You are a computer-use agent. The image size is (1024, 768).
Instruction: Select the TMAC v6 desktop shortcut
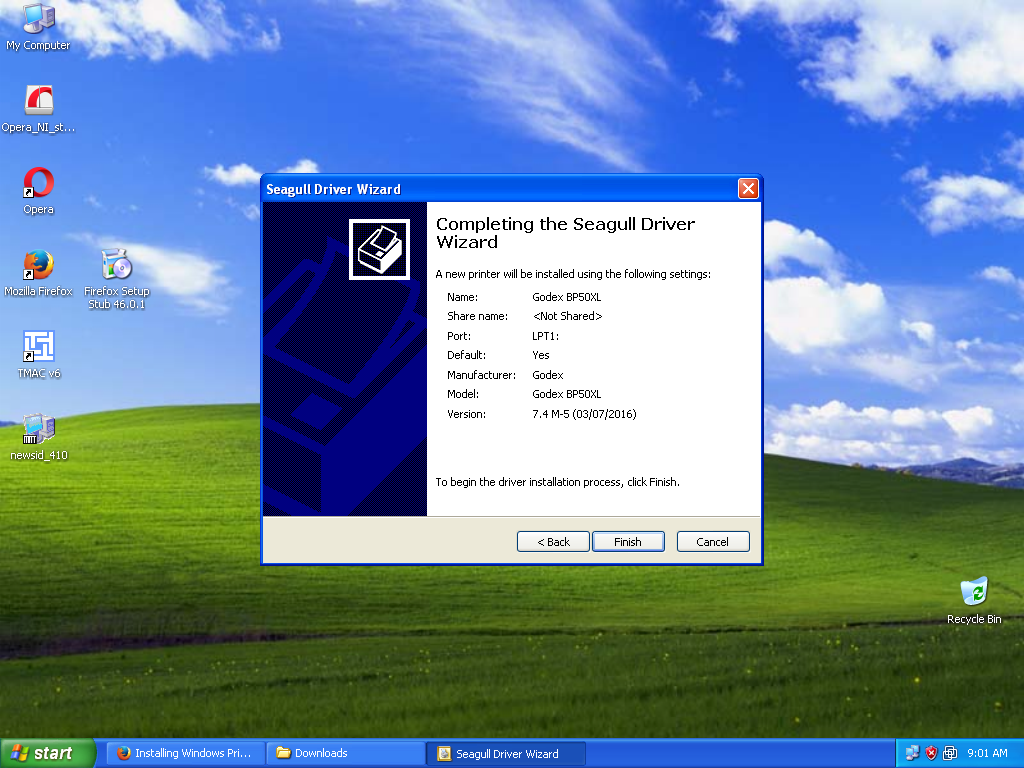(39, 355)
